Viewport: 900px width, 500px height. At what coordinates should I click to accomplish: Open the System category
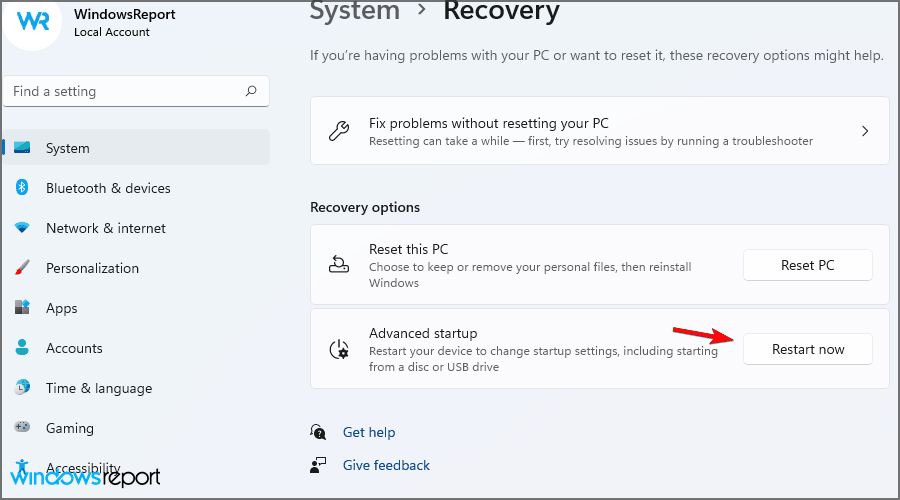pos(136,148)
